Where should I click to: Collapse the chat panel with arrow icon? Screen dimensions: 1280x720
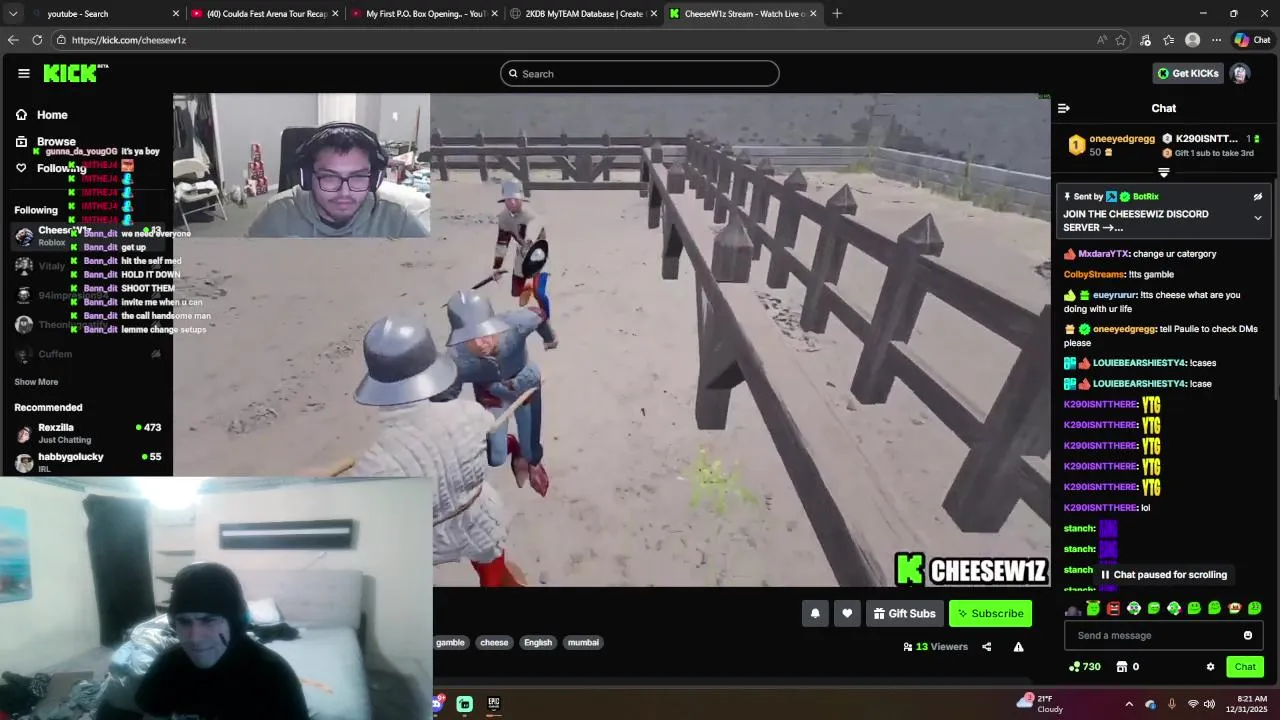[1064, 108]
